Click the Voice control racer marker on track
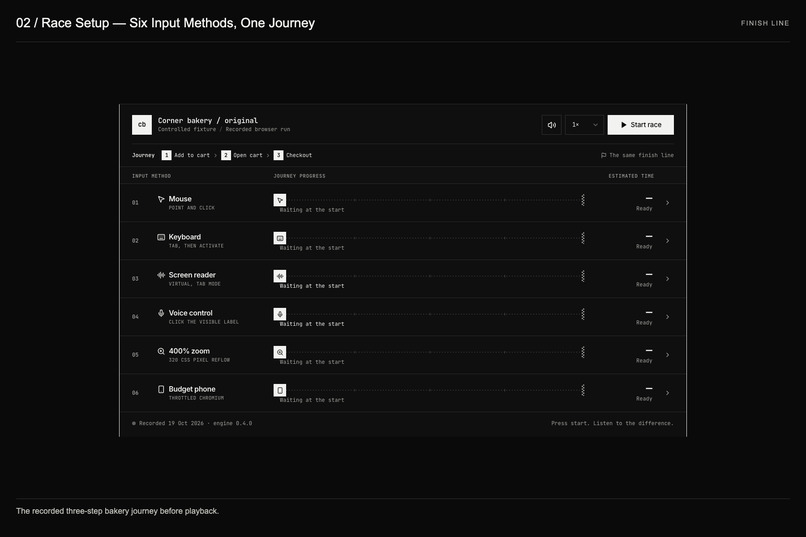The image size is (806, 537). tap(280, 314)
